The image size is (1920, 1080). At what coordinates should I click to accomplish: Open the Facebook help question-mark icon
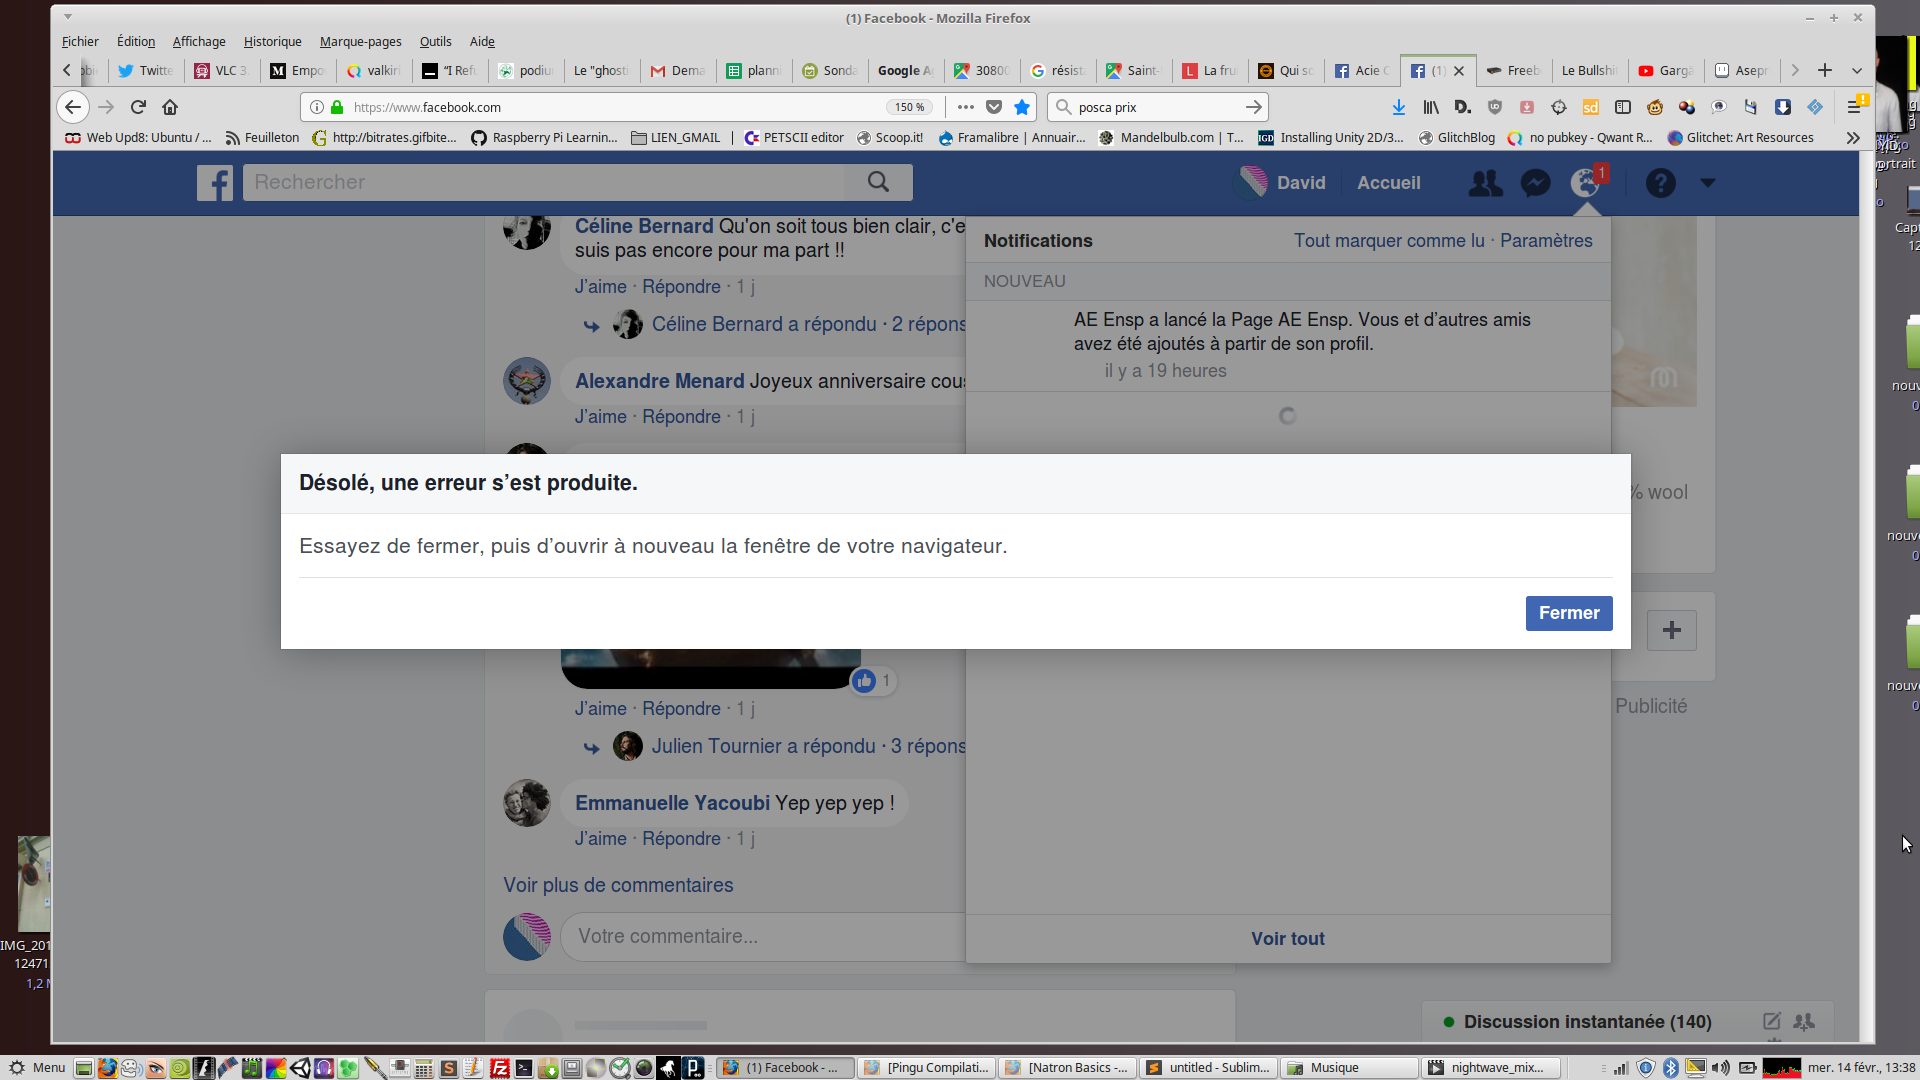tap(1660, 183)
